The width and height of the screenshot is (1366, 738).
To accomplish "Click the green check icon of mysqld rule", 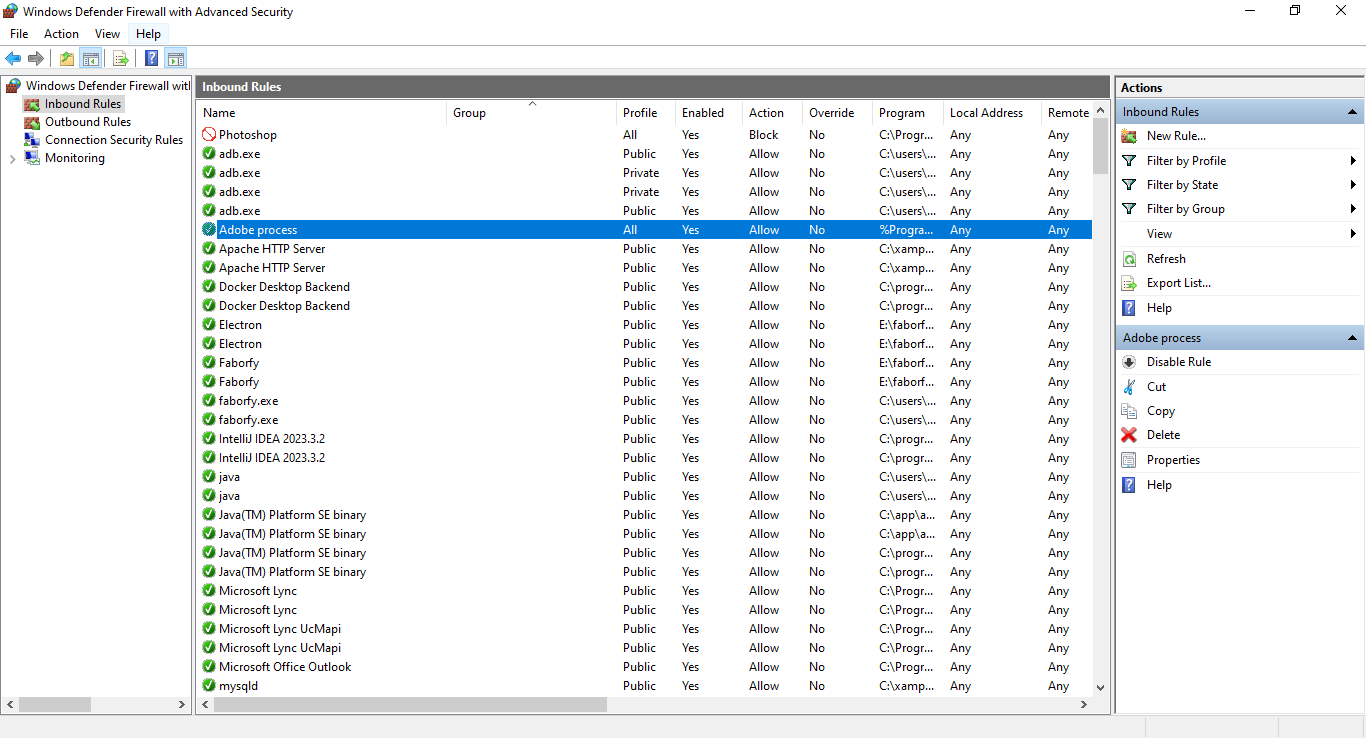I will point(209,686).
